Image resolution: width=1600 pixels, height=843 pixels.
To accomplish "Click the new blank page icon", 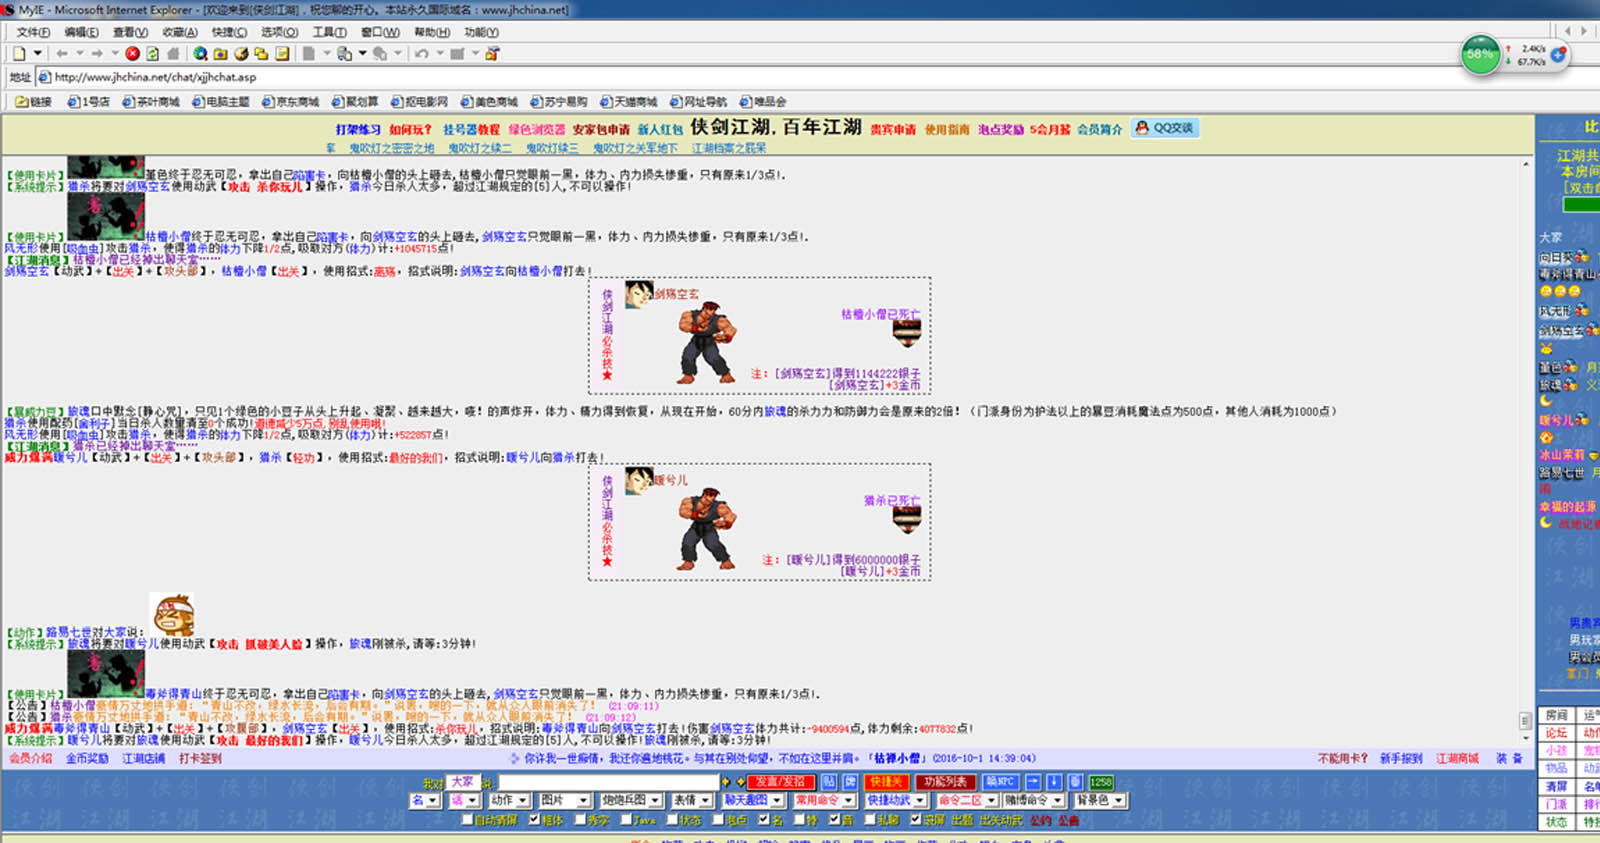I will [x=19, y=54].
